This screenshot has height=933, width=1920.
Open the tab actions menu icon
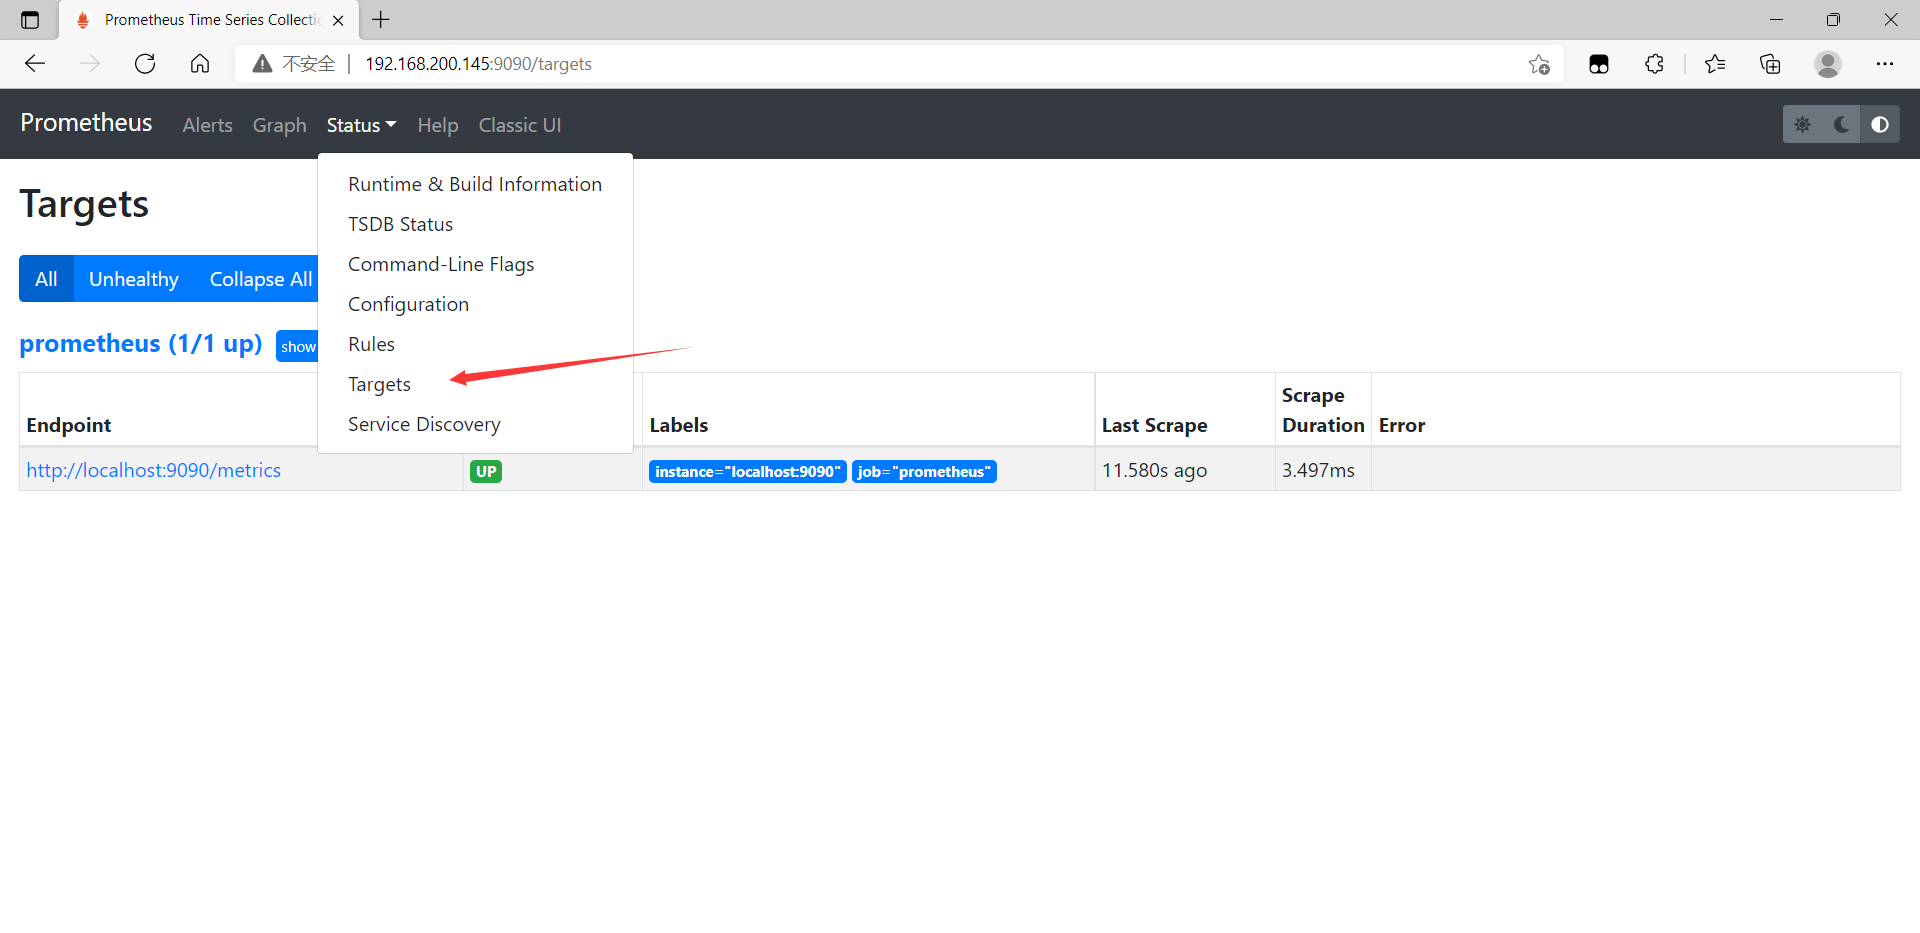pos(30,20)
